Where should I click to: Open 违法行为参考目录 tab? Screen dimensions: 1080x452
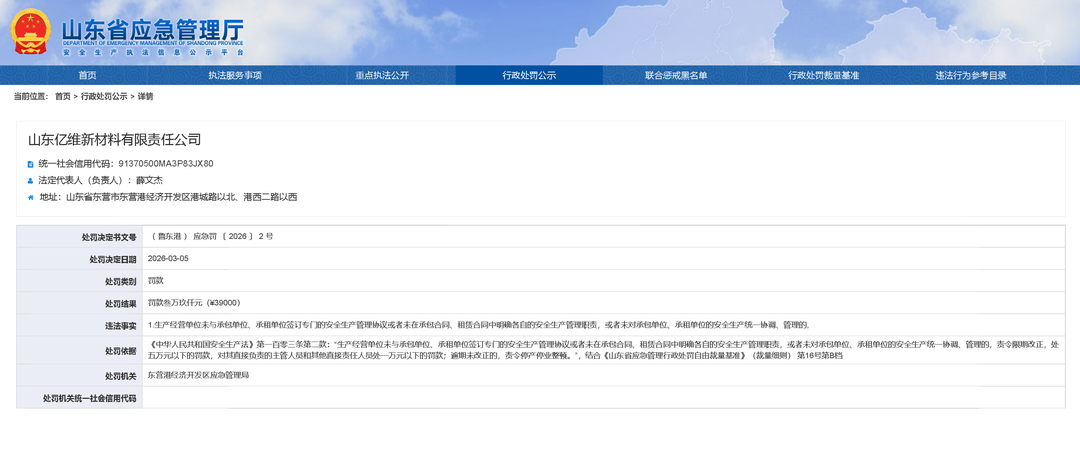970,75
